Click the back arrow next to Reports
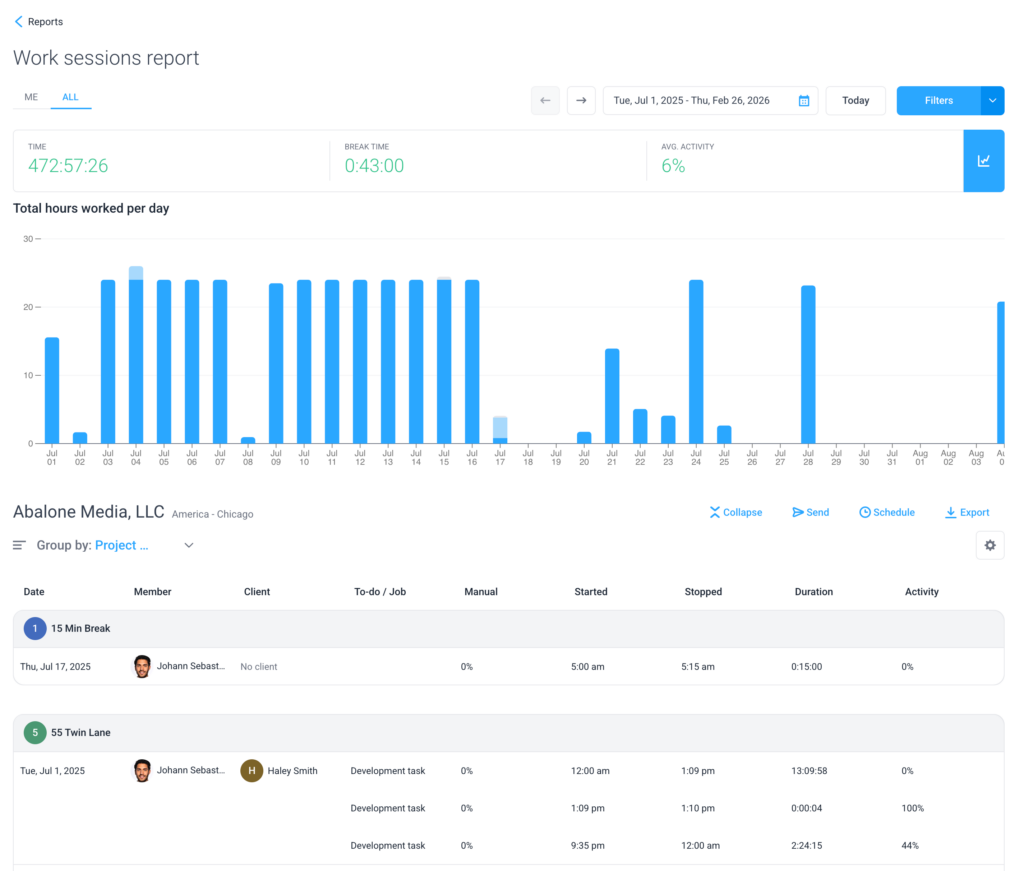The image size is (1024, 871). [18, 21]
